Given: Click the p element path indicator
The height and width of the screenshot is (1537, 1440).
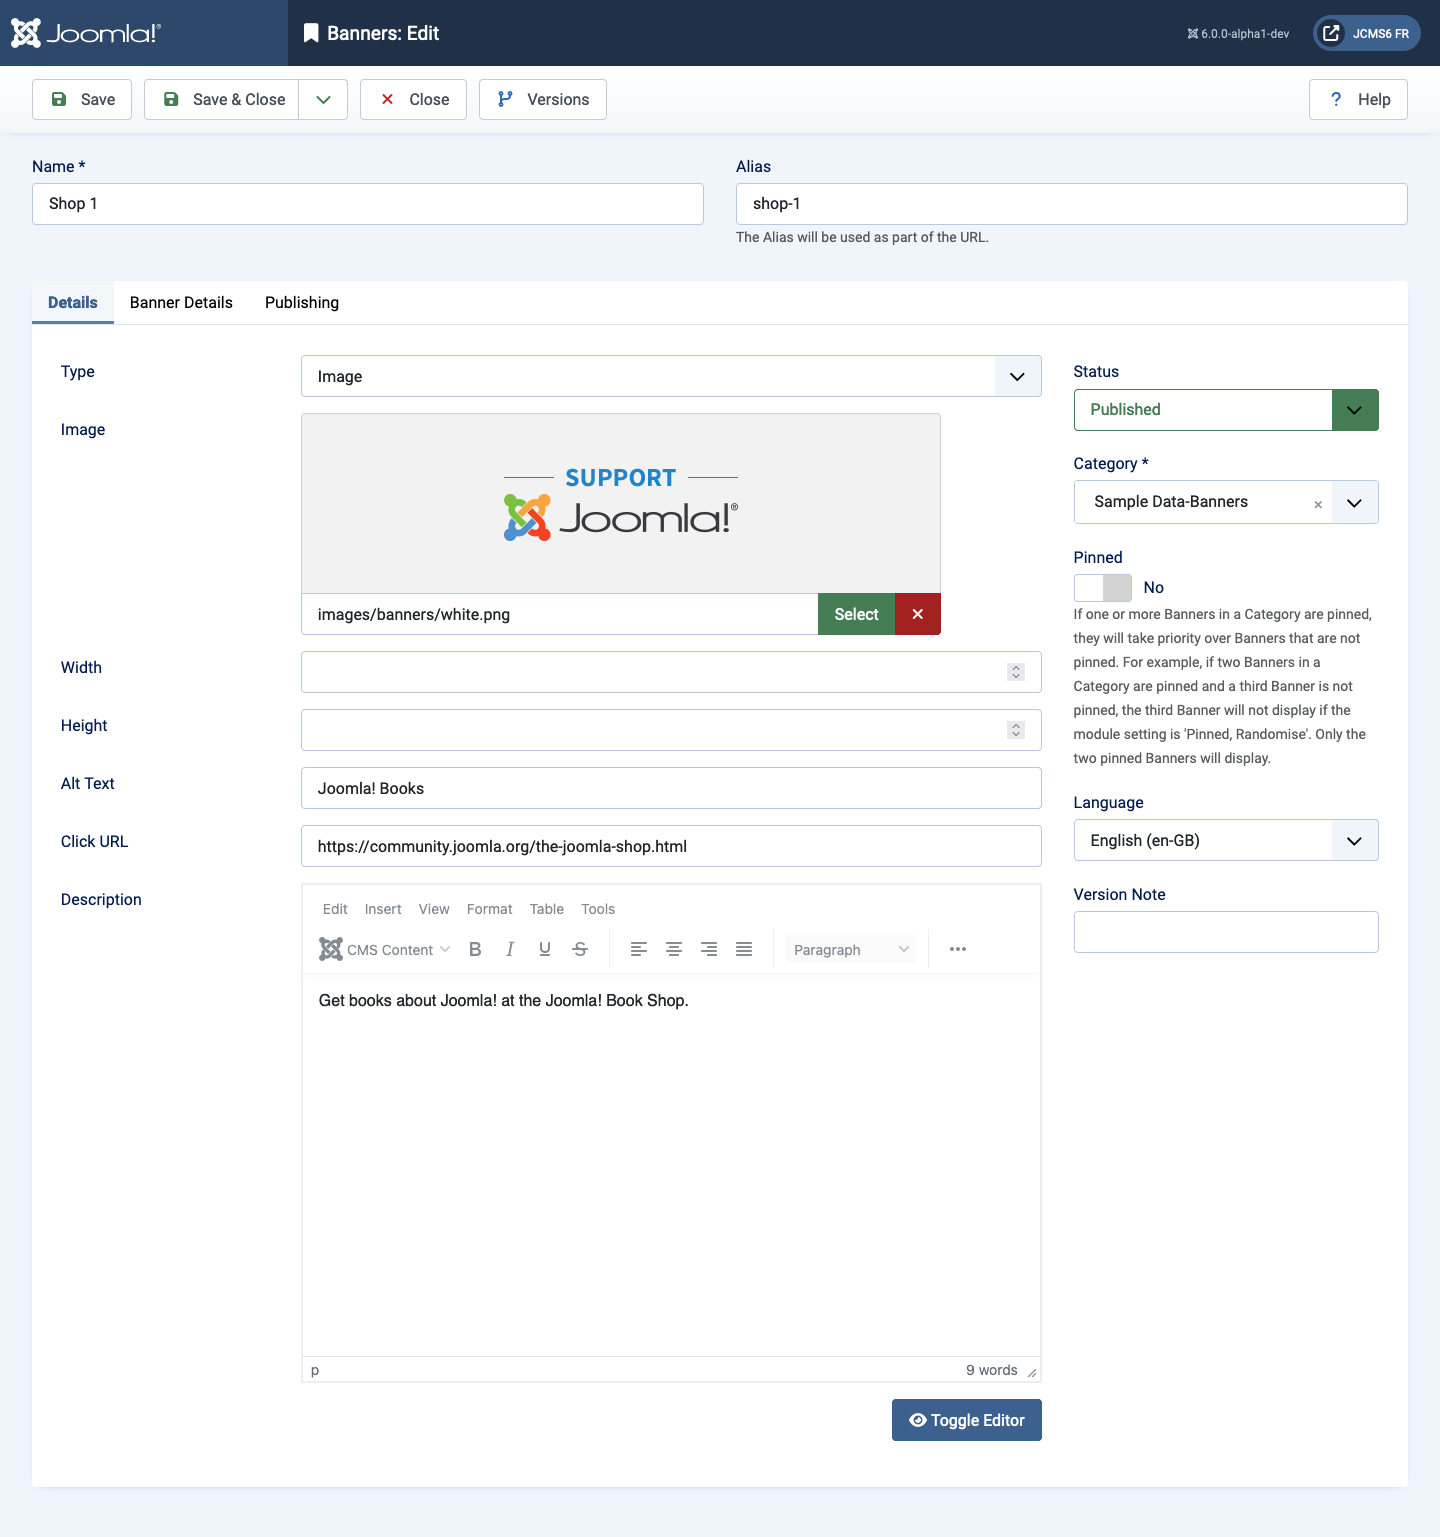Looking at the screenshot, I should (x=315, y=1370).
